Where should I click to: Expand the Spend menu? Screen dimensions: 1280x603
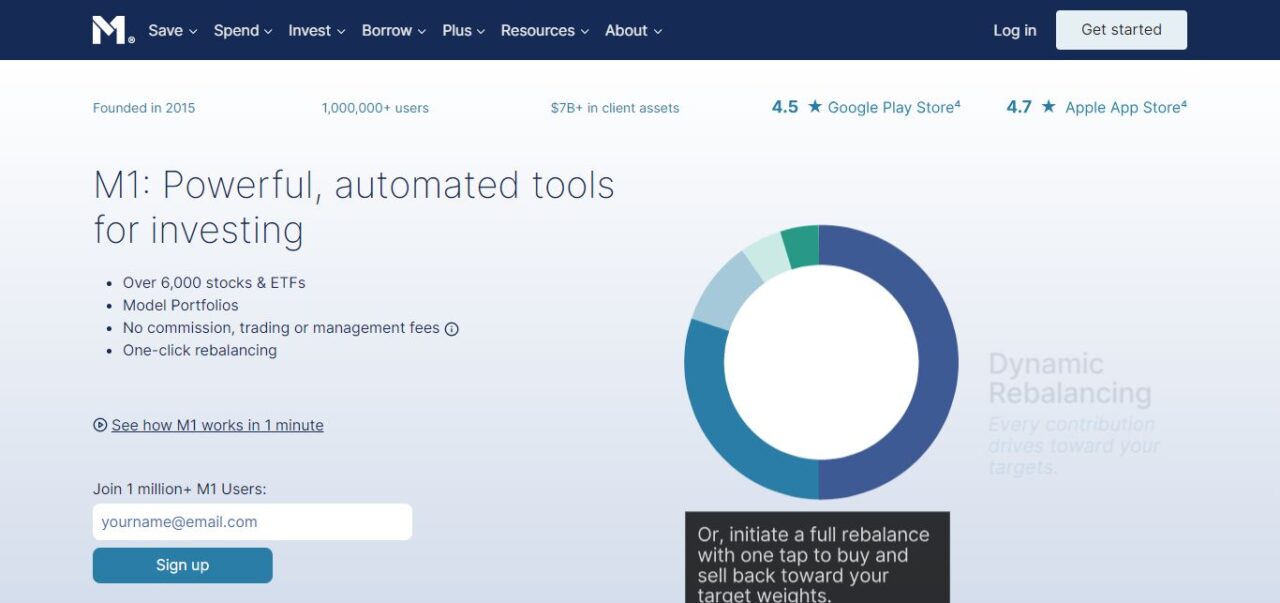coord(243,31)
